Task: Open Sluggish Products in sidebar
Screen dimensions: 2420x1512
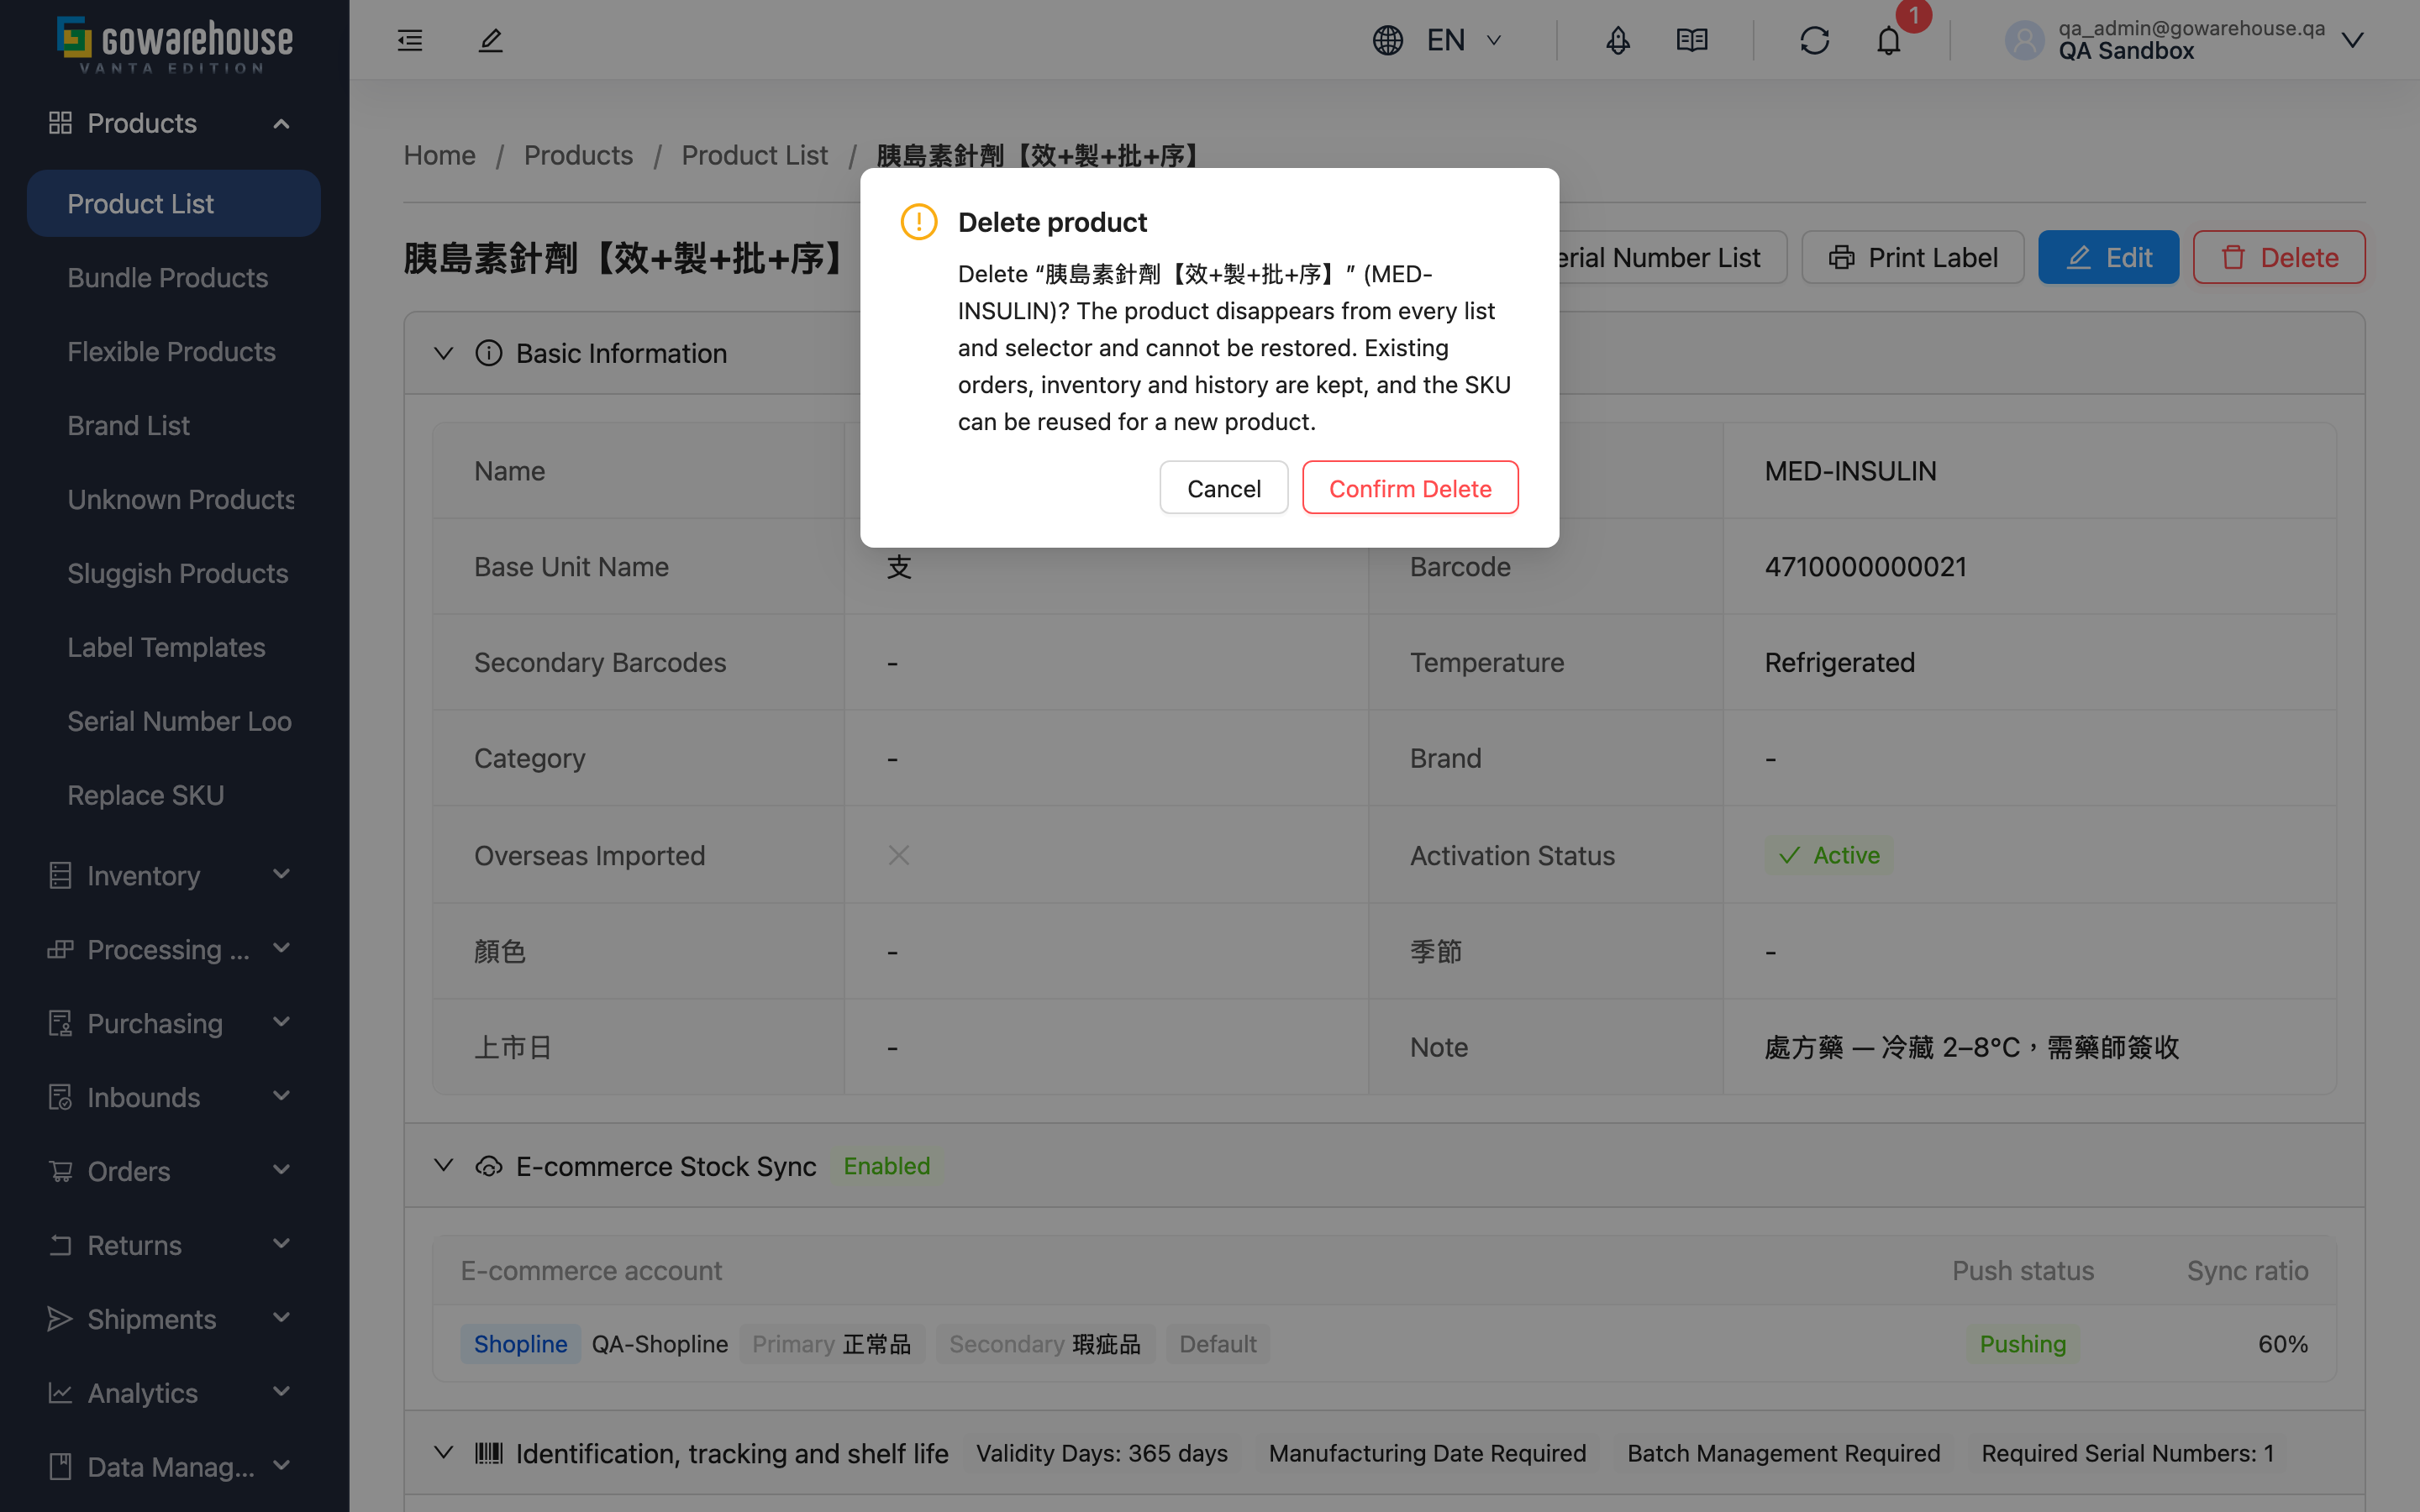Action: click(174, 573)
